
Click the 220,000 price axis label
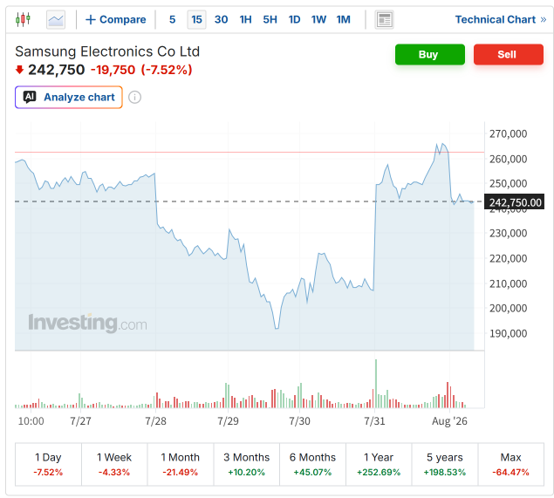pos(508,259)
